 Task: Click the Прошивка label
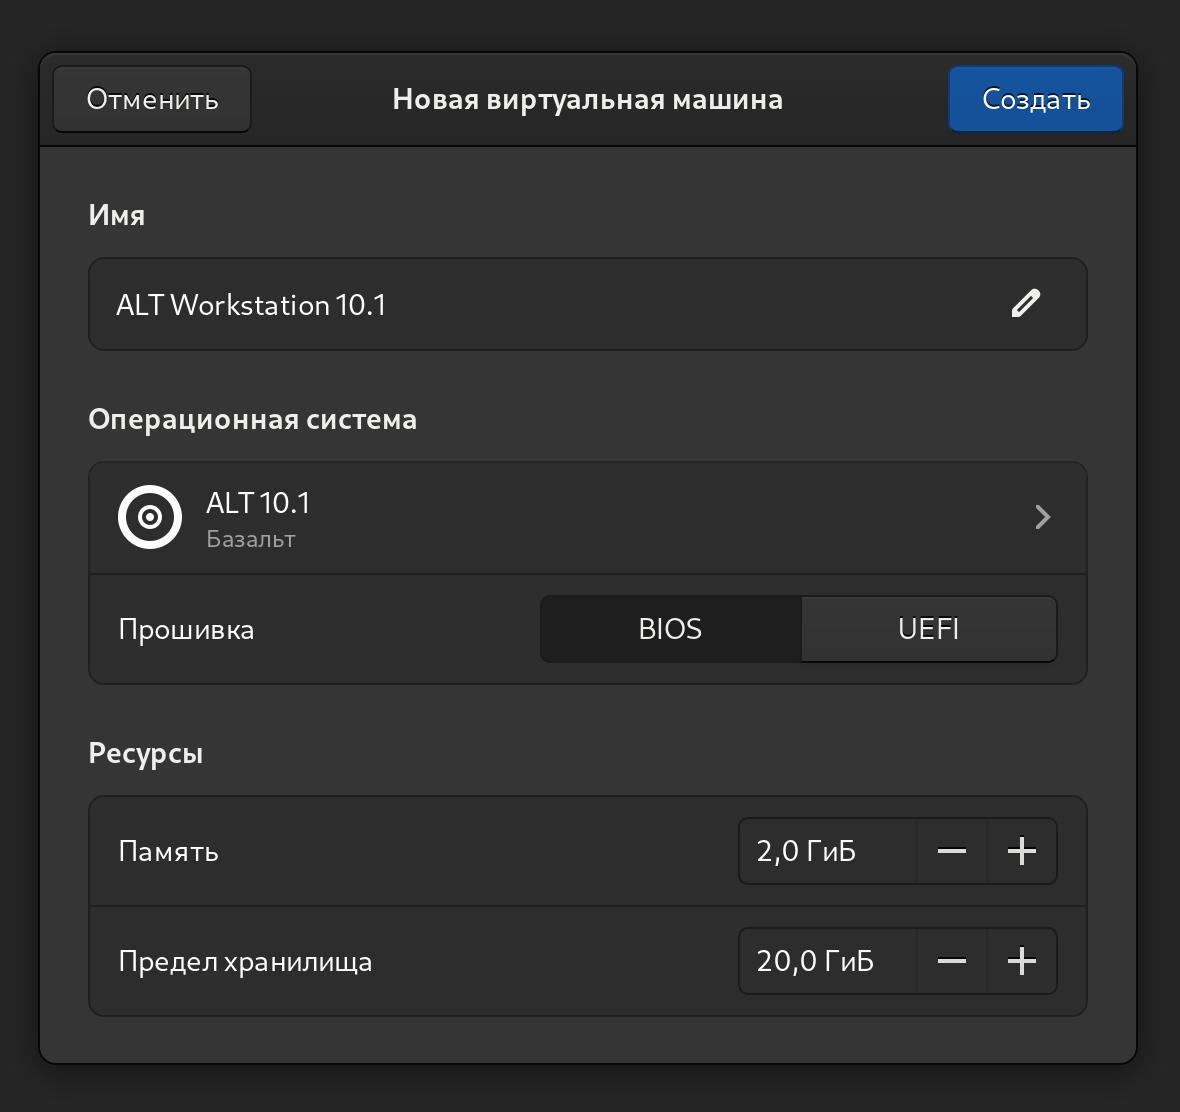tap(187, 630)
